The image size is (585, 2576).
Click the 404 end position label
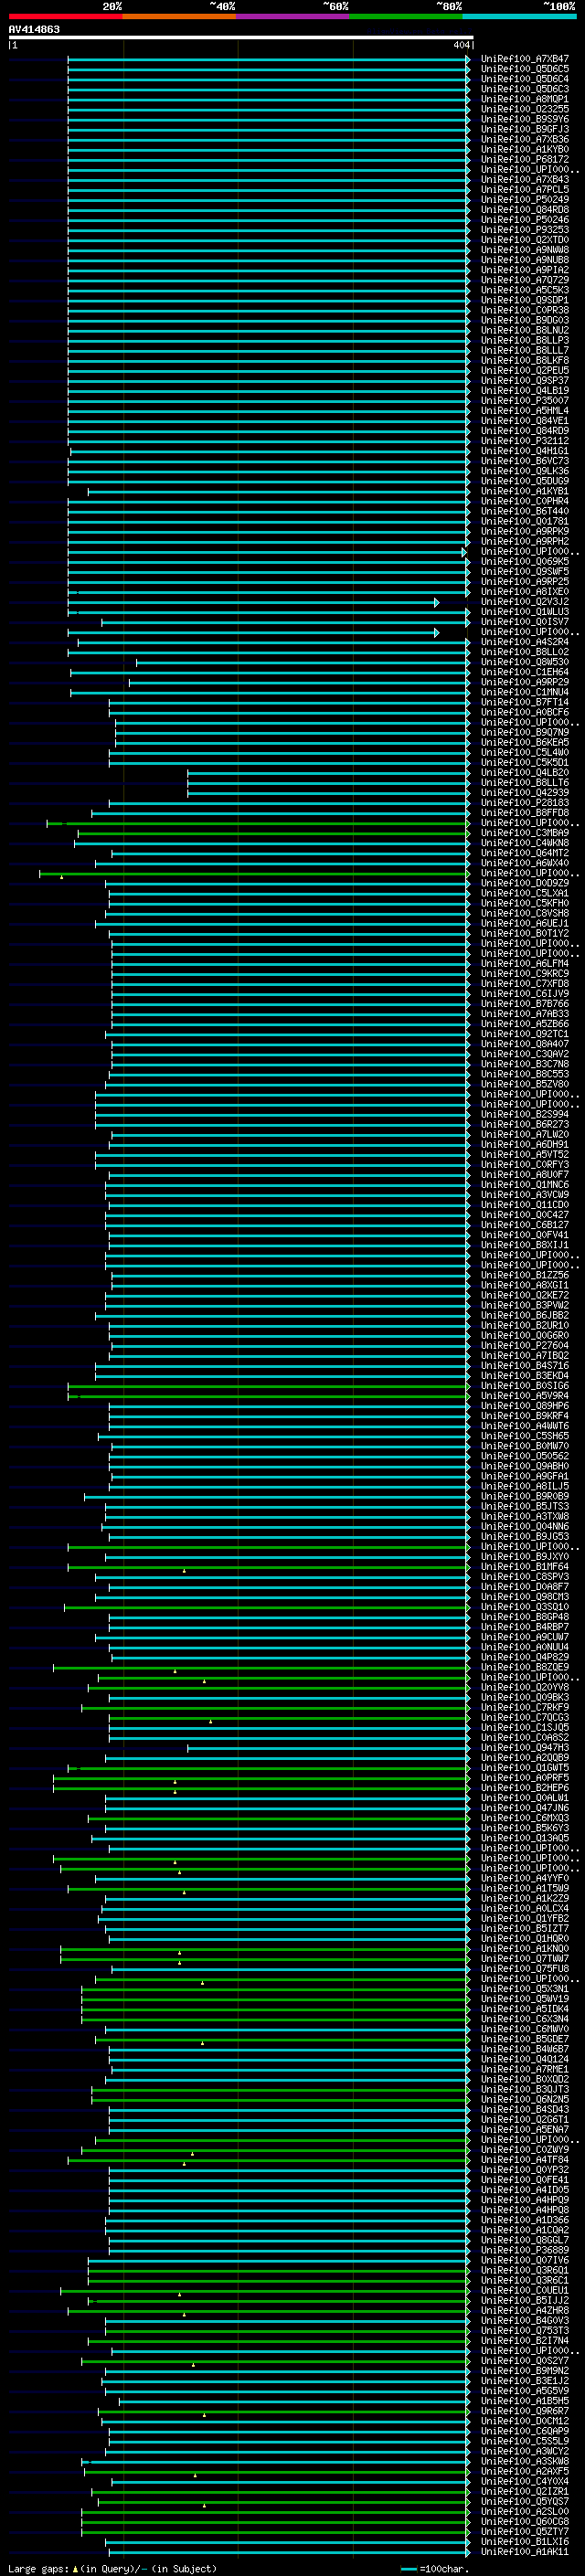point(461,45)
